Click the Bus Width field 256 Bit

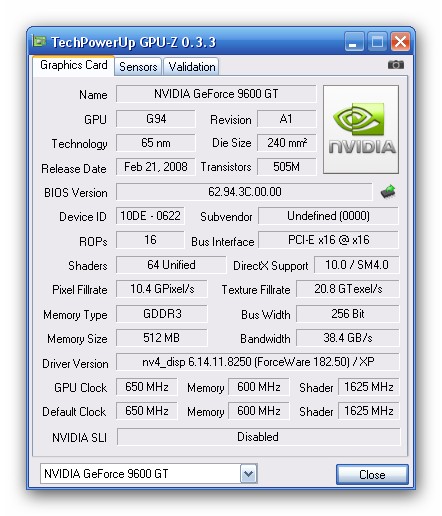348,314
